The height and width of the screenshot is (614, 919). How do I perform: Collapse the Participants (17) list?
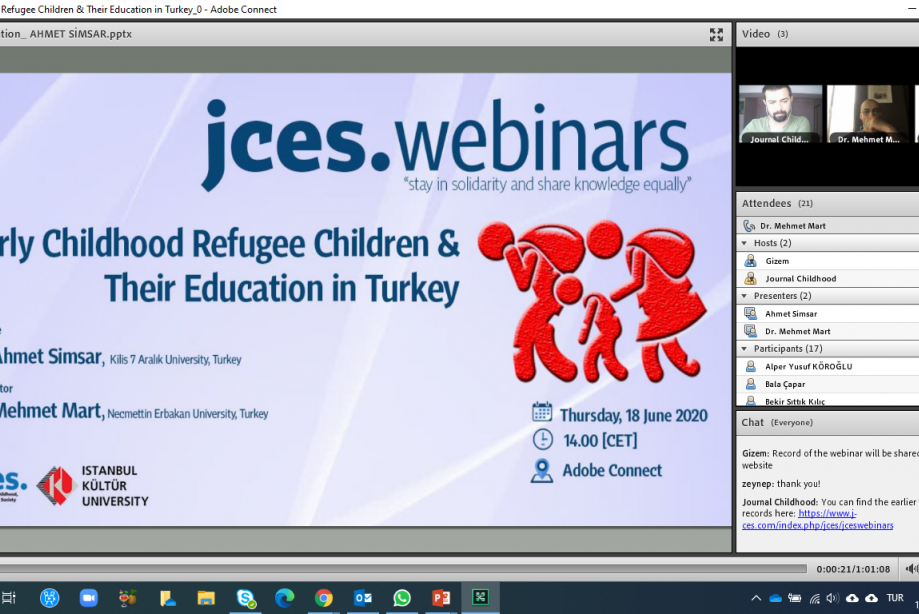tap(743, 348)
